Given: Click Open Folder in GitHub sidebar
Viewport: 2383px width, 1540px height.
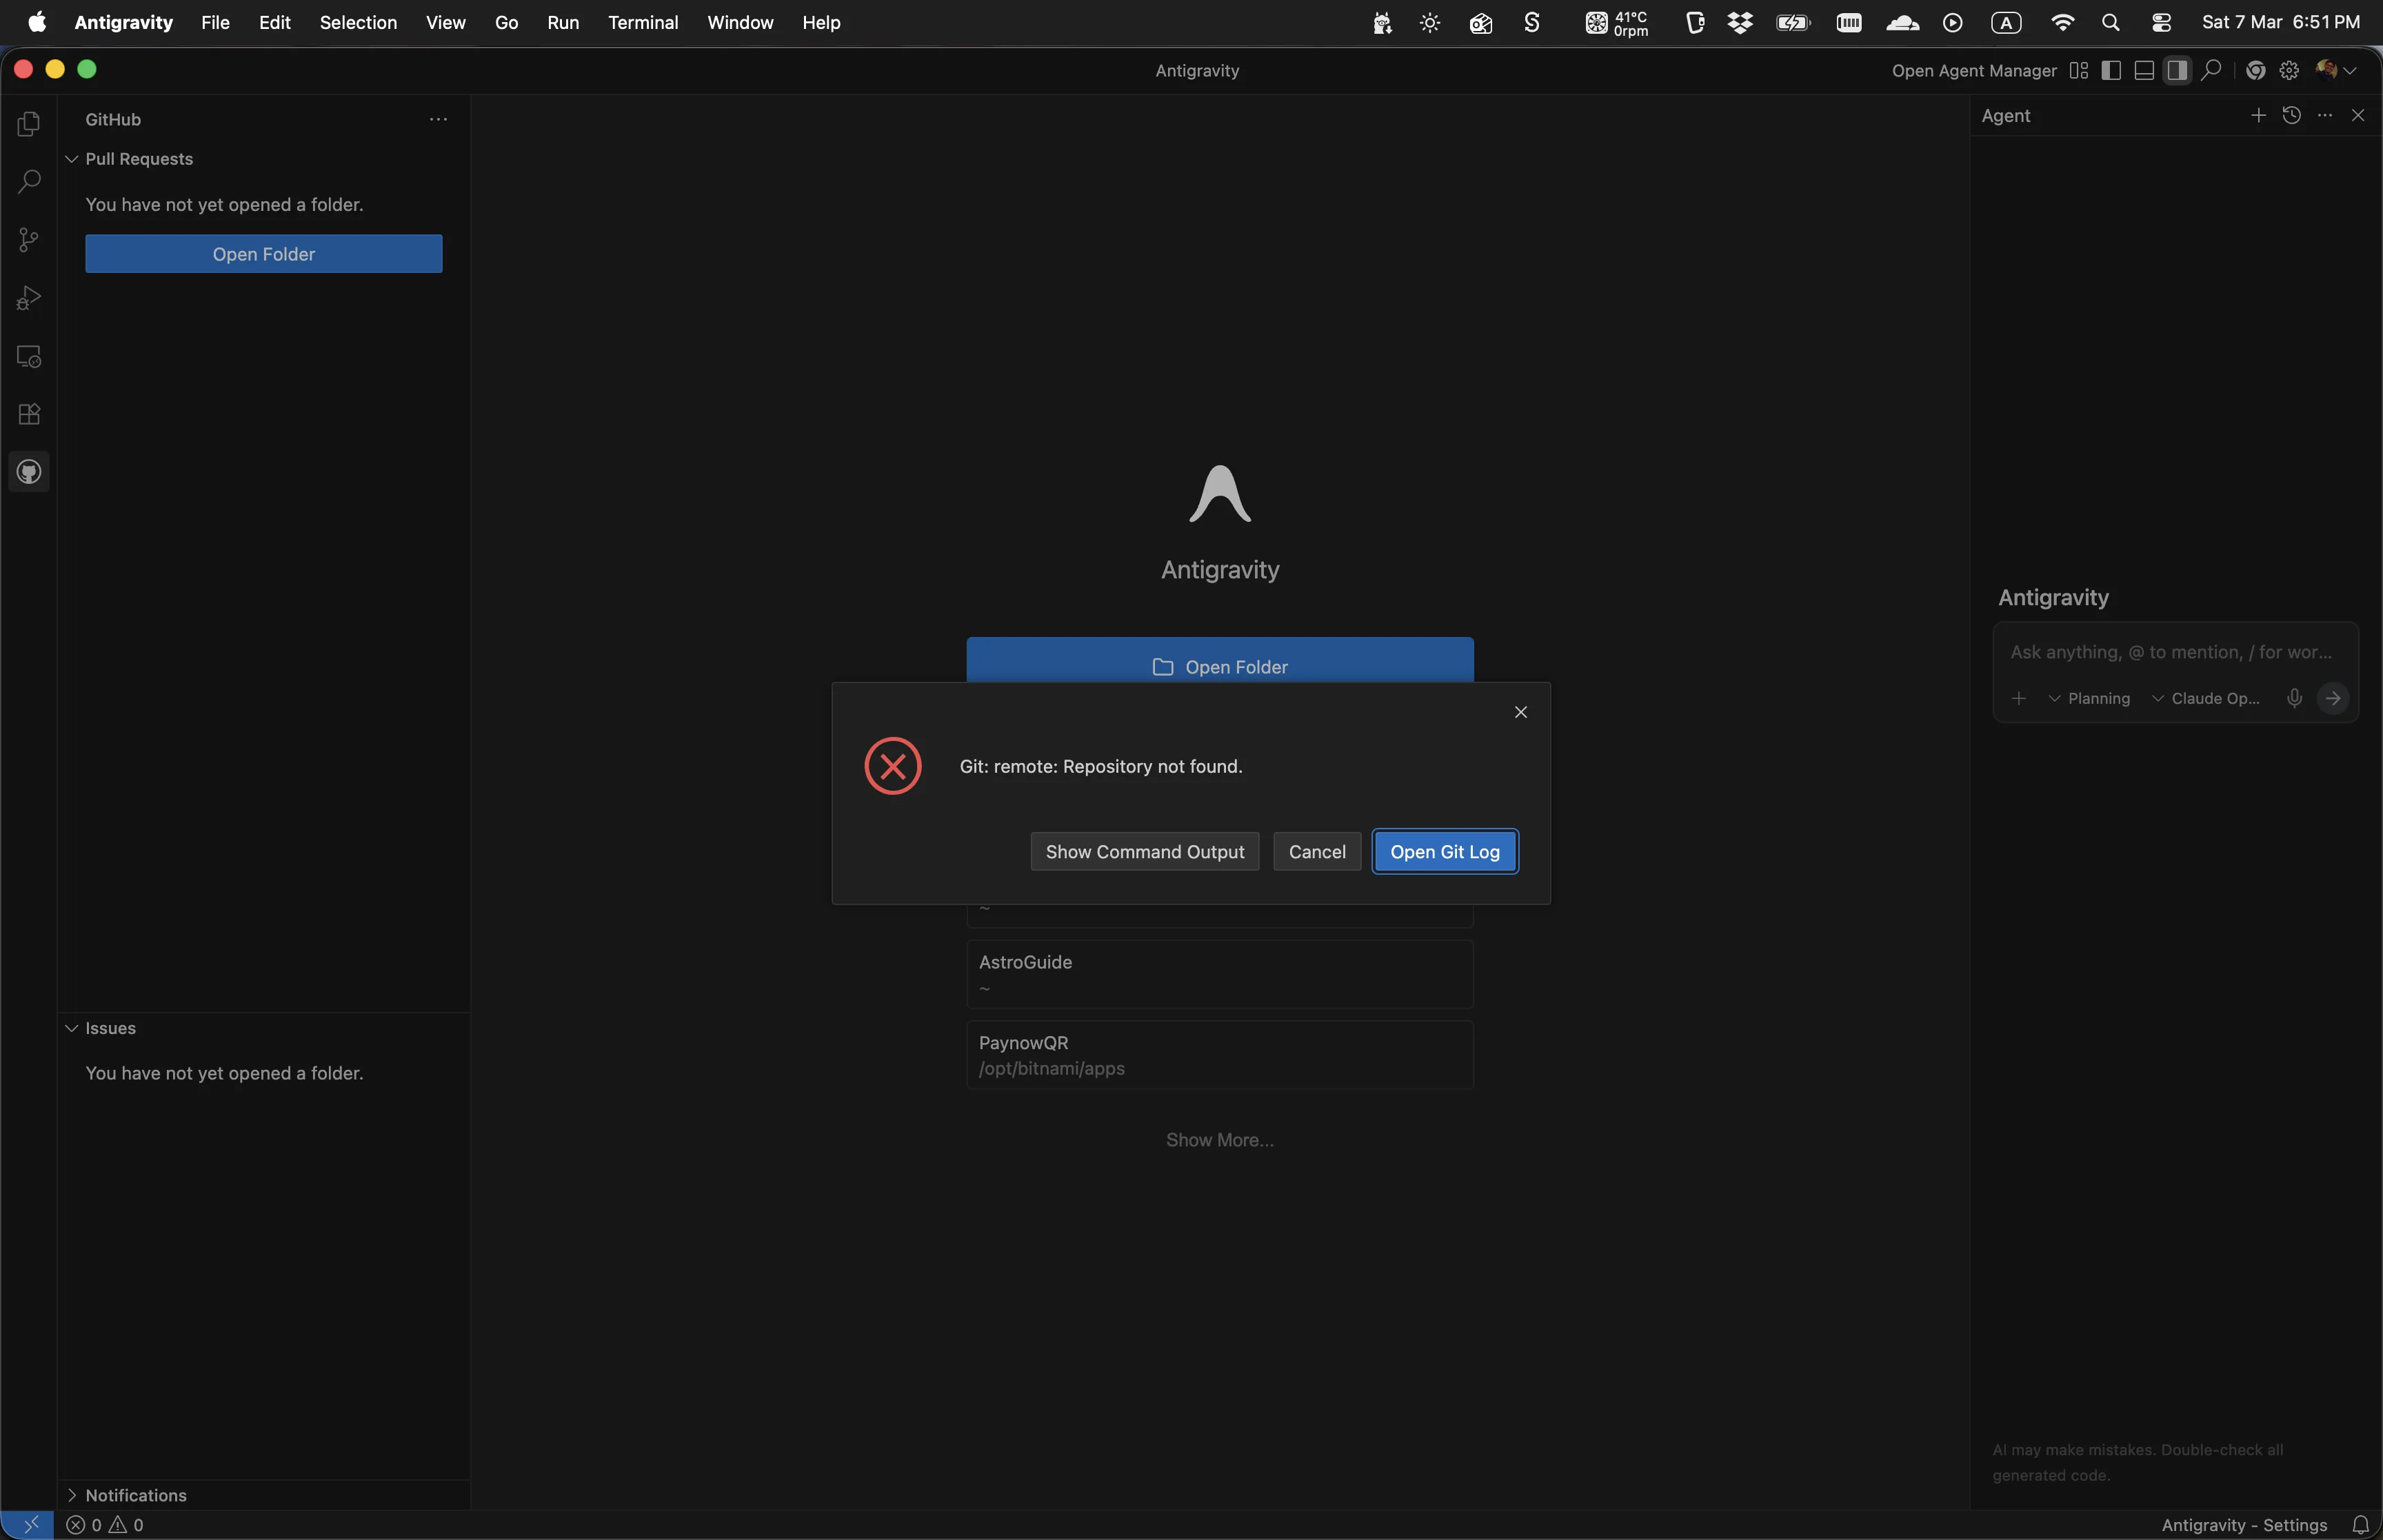Looking at the screenshot, I should [x=264, y=254].
